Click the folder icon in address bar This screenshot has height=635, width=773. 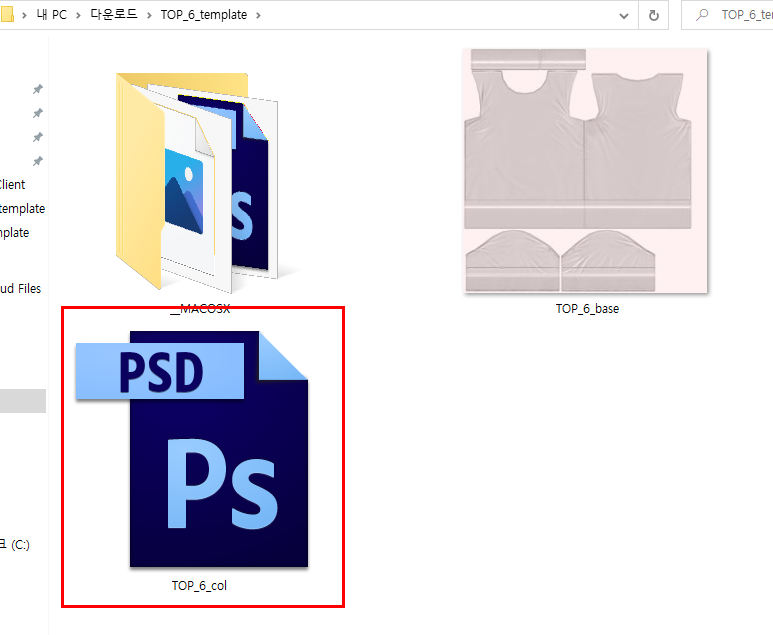[x=6, y=14]
